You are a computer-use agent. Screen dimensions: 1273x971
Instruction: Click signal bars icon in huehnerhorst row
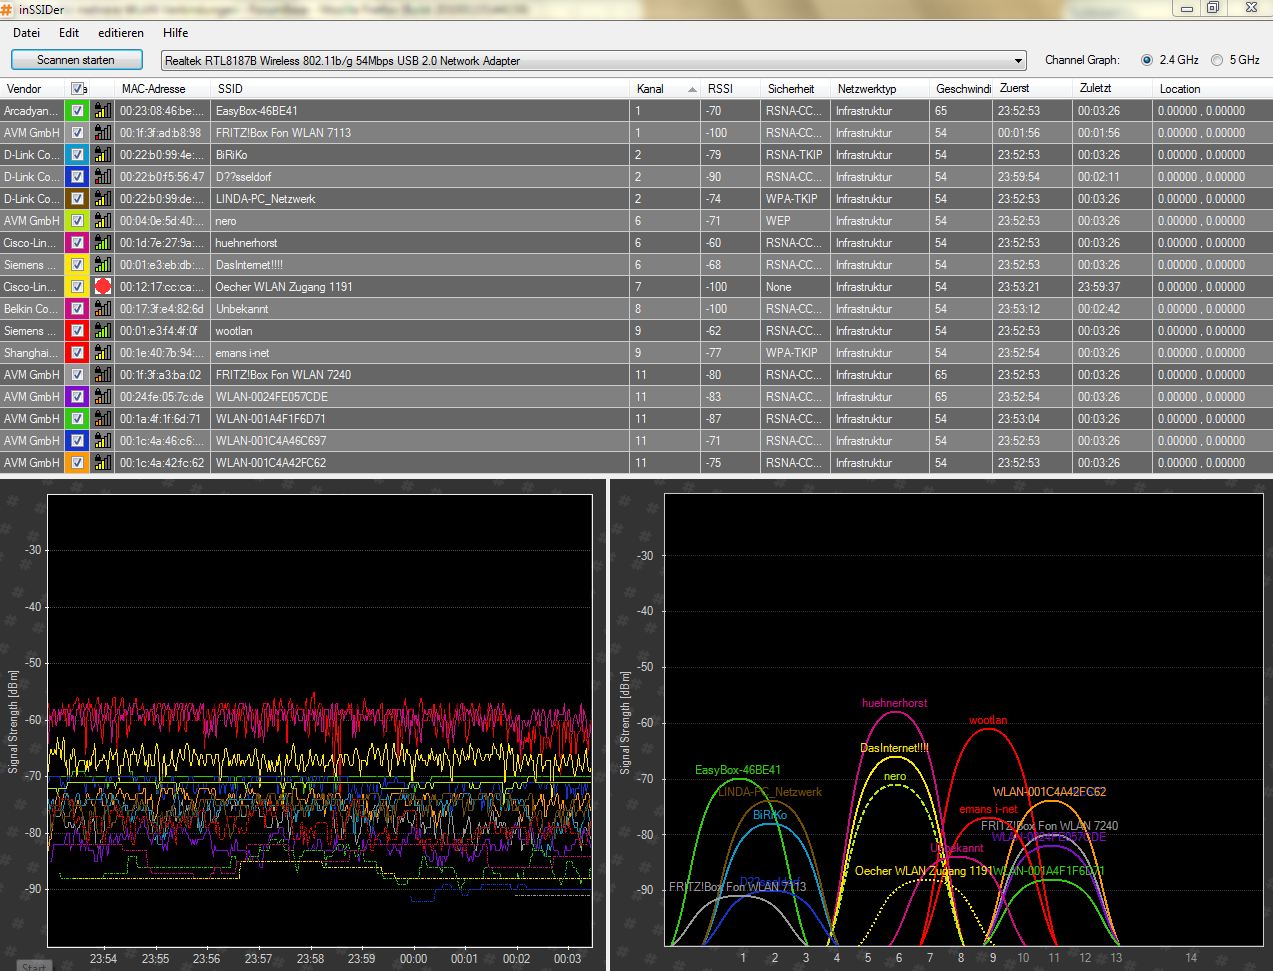(102, 243)
